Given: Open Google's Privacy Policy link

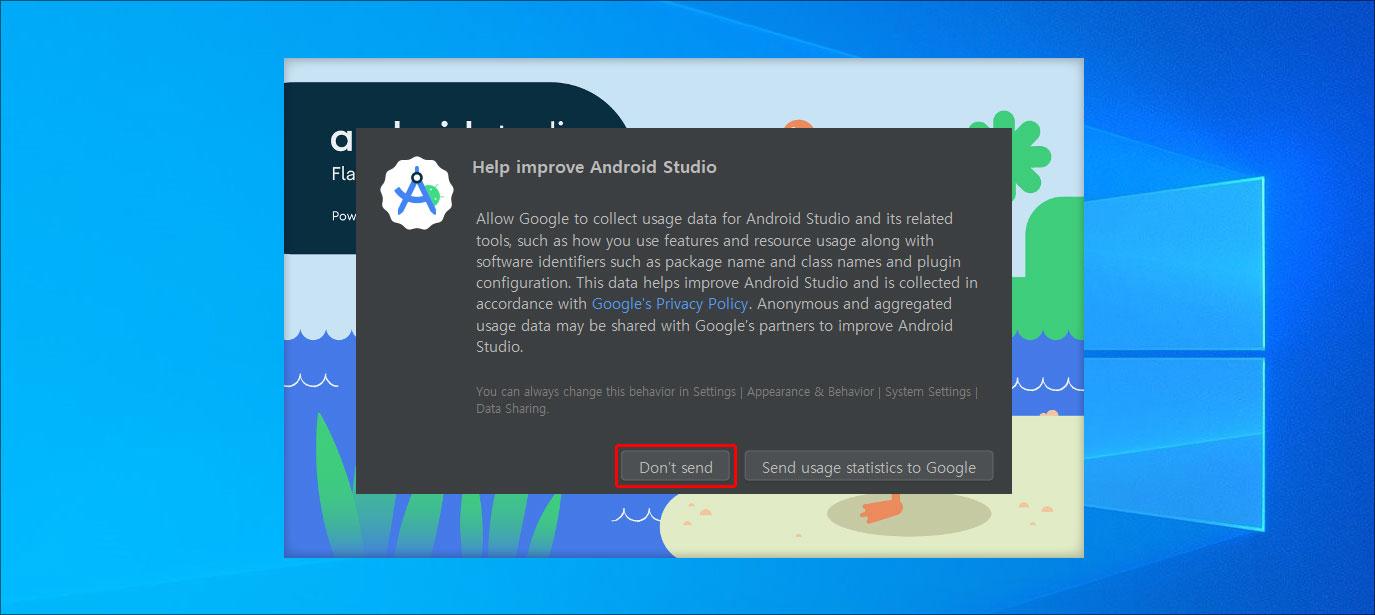Looking at the screenshot, I should [671, 303].
